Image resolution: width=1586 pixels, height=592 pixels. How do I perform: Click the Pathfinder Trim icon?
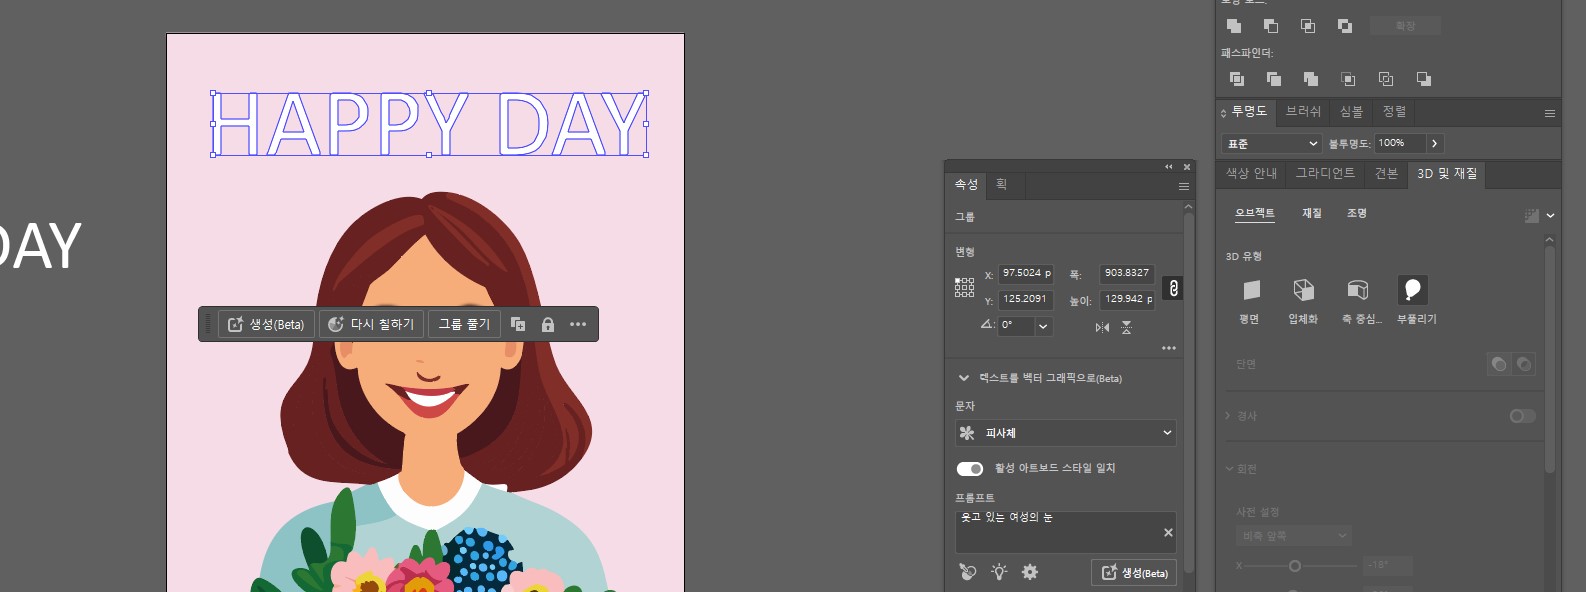click(1274, 79)
